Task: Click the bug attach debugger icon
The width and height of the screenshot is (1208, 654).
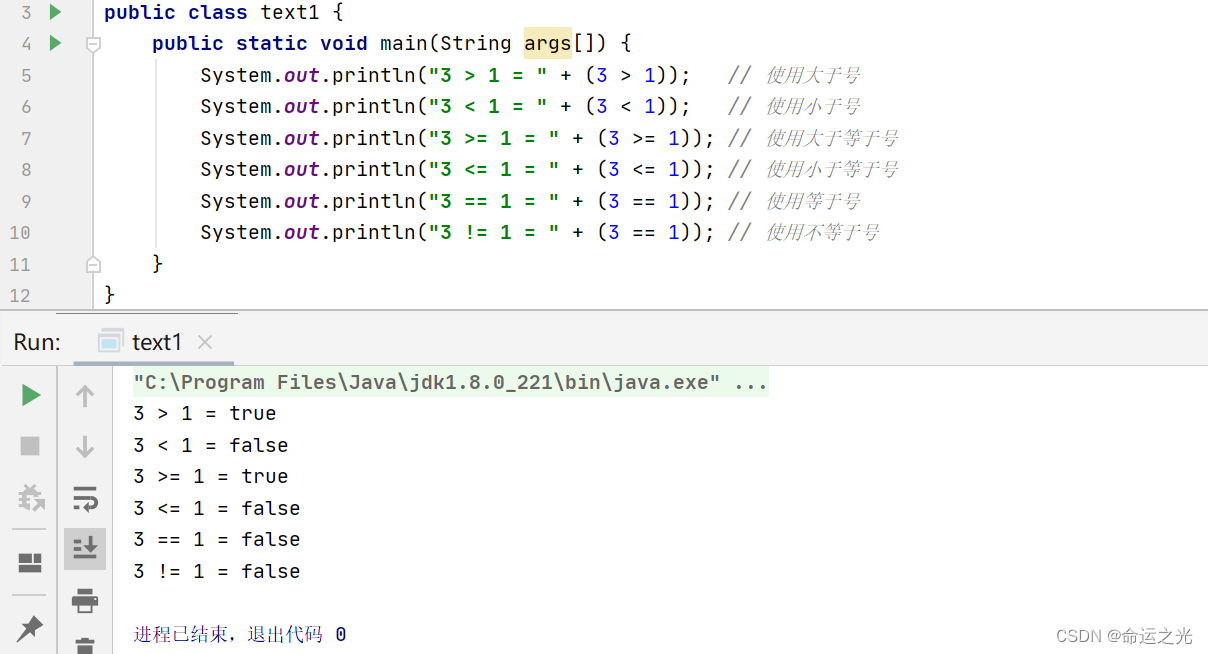Action: [x=30, y=497]
